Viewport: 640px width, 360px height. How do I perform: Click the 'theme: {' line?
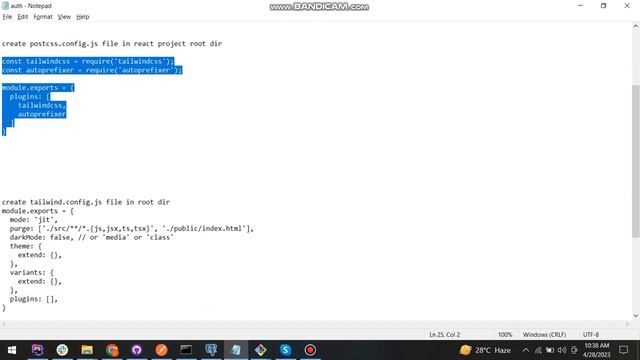(25, 246)
